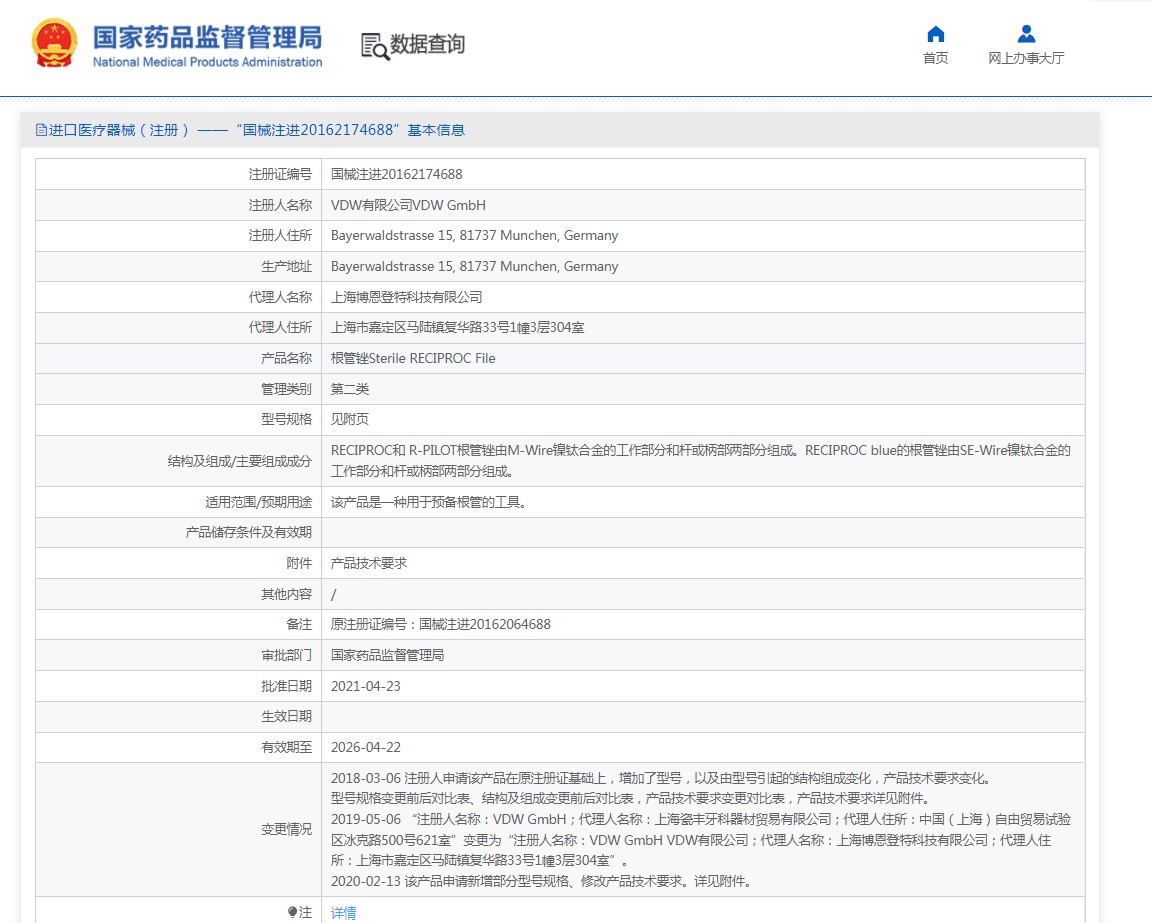Viewport: 1152px width, 923px height.
Task: Click the document icon beside 进口医疗器械 title
Action: click(x=41, y=130)
